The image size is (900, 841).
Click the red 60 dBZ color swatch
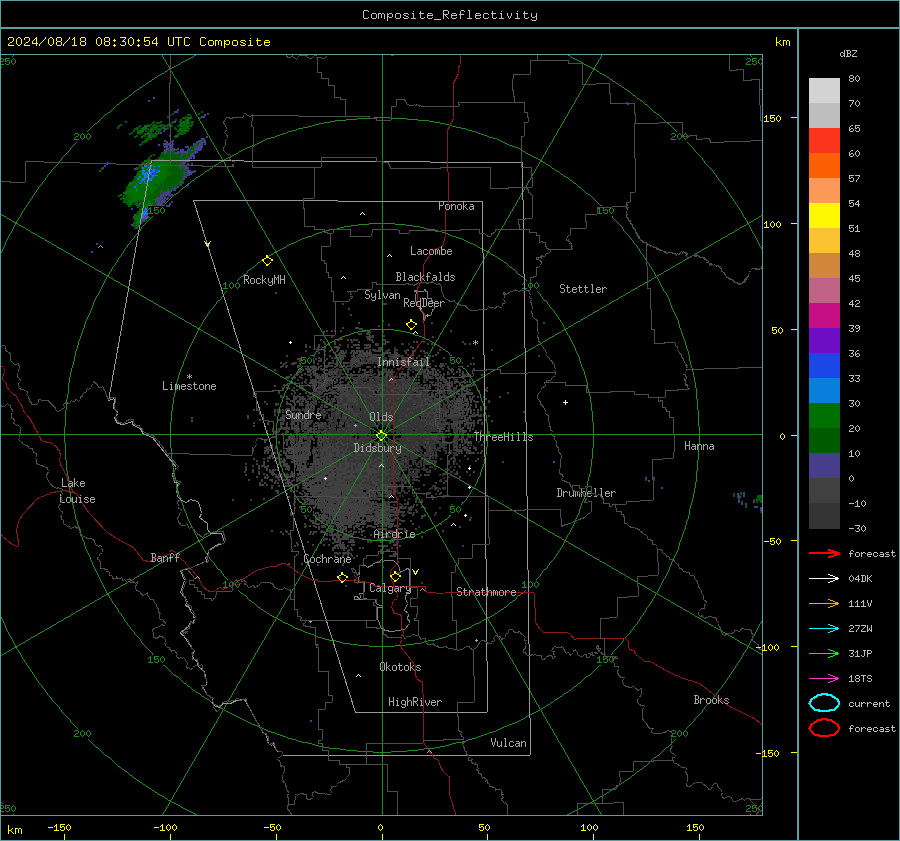[824, 141]
